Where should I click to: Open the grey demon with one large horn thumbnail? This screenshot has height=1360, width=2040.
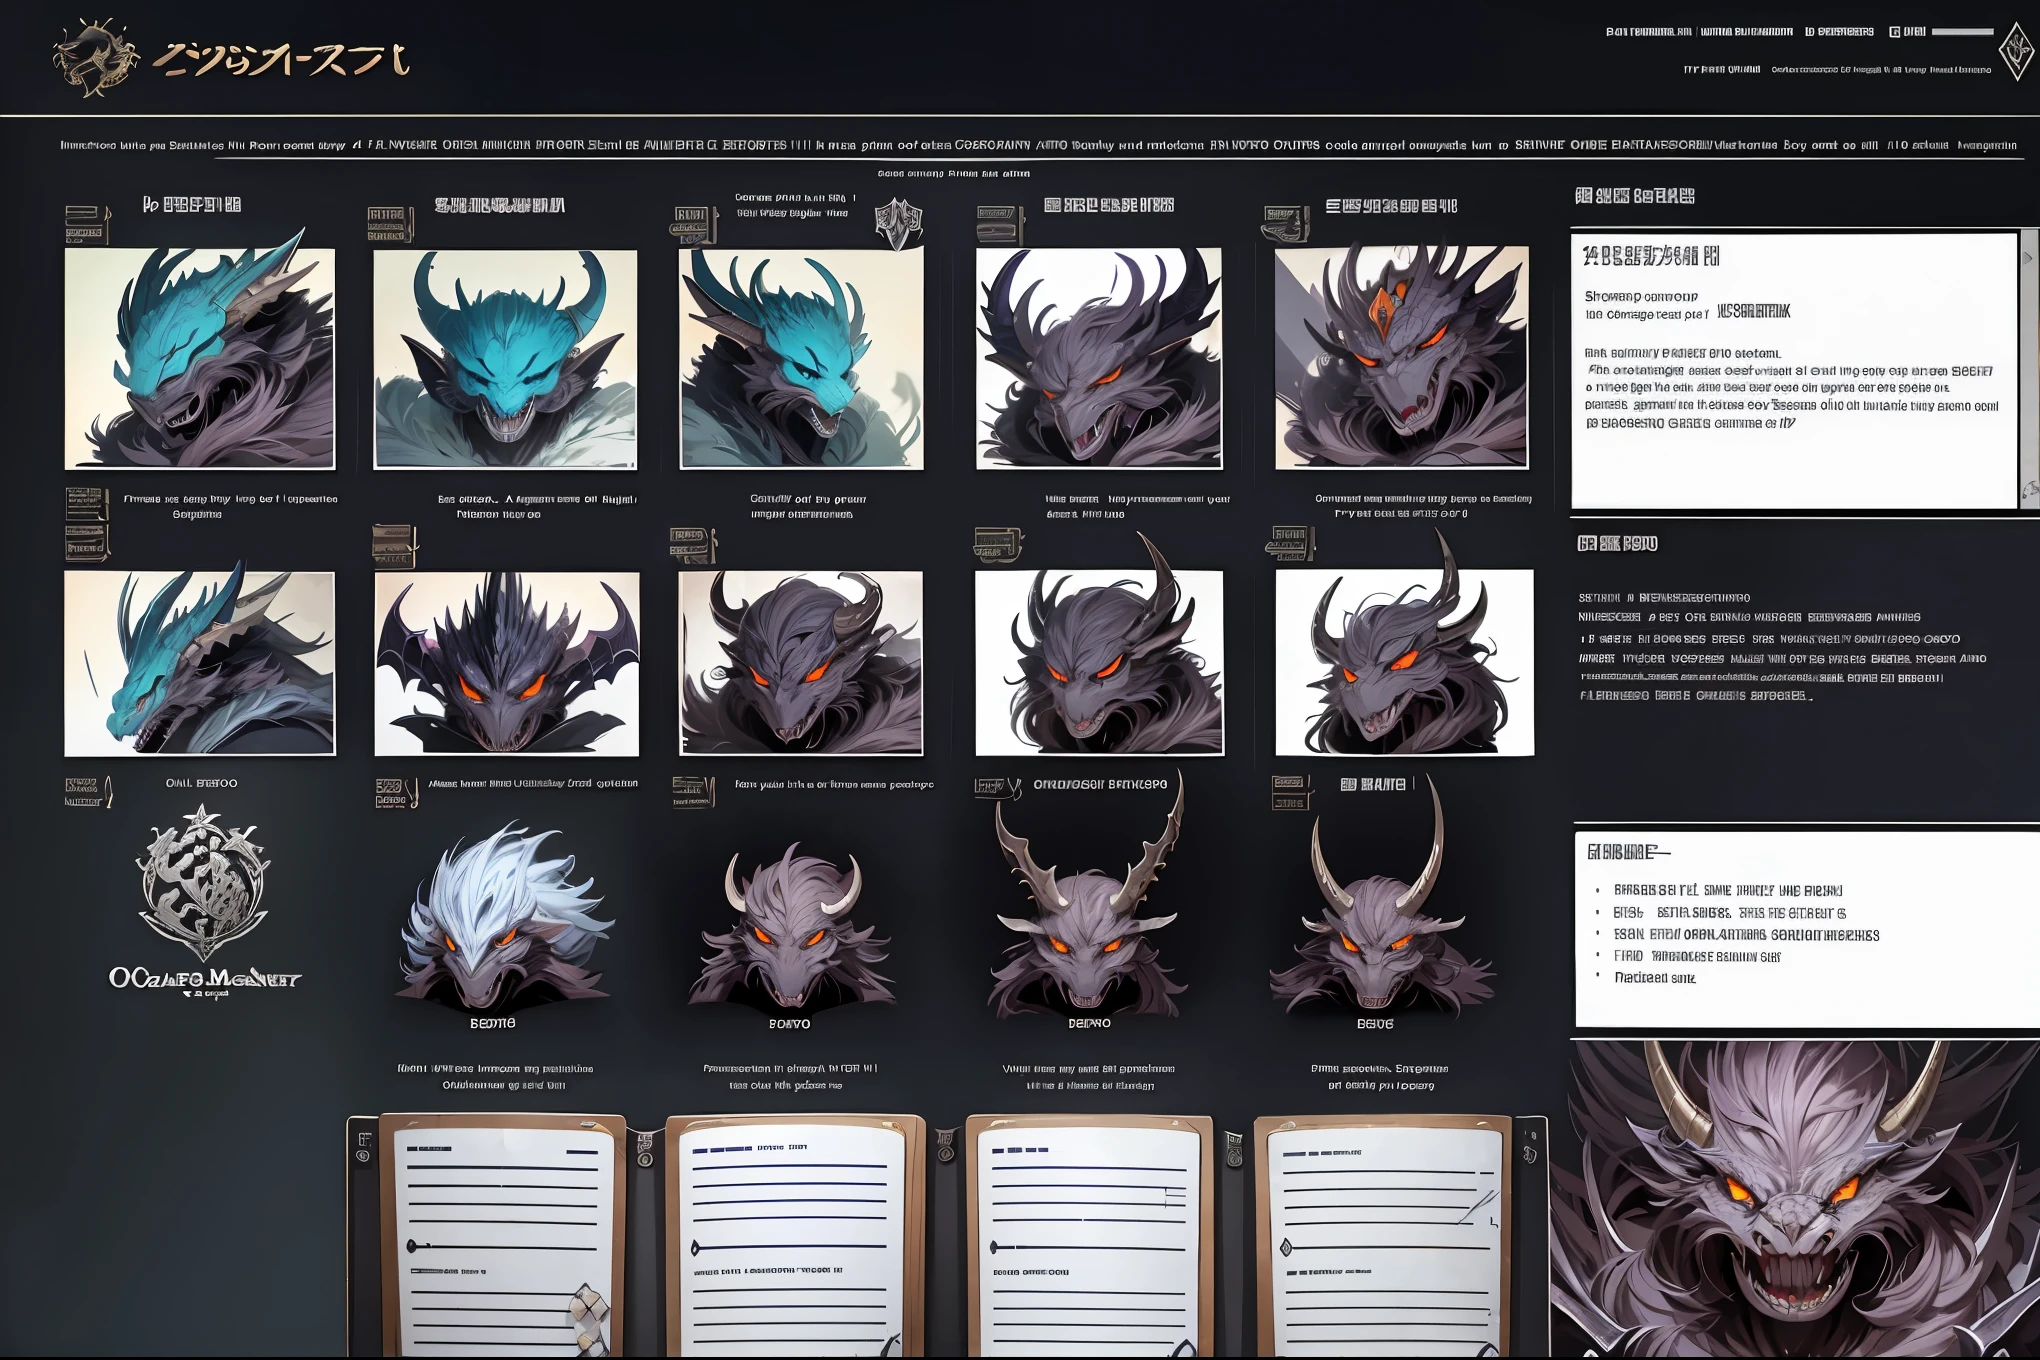(1100, 664)
